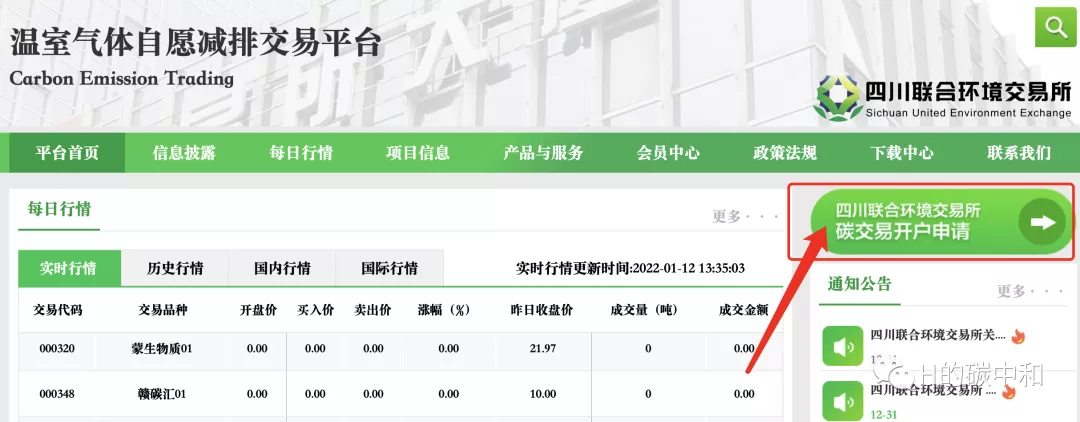Click 更多 link in 通知公告 panel
The image size is (1080, 422).
[x=1030, y=291]
